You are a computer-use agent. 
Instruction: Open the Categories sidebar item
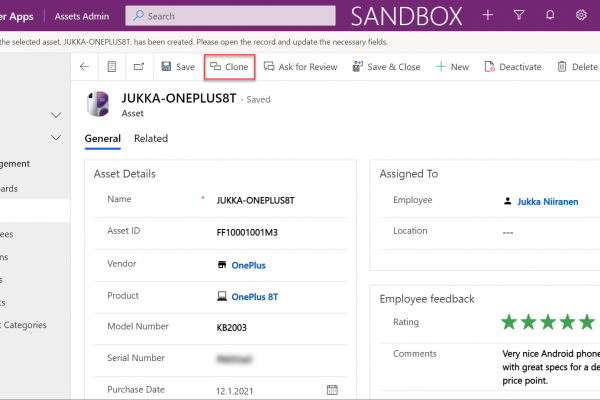coord(24,325)
